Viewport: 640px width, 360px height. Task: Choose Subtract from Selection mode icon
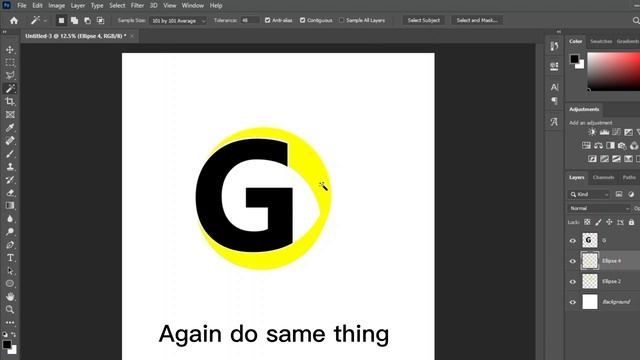87,20
